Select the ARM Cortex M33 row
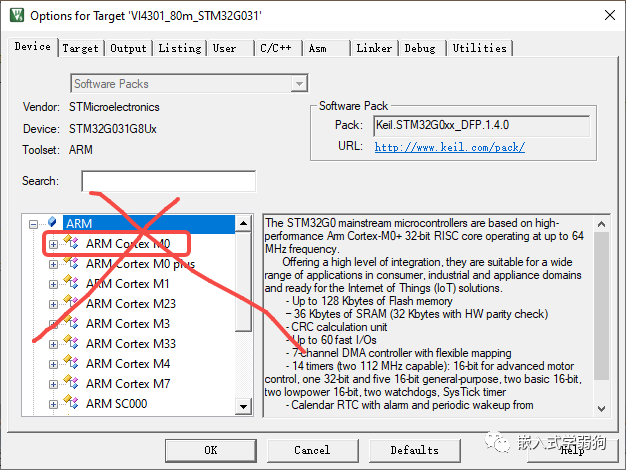Image resolution: width=626 pixels, height=470 pixels. point(131,343)
